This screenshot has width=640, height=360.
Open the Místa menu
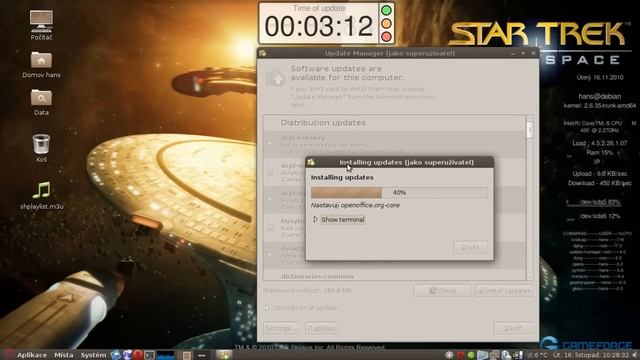pyautogui.click(x=64, y=355)
